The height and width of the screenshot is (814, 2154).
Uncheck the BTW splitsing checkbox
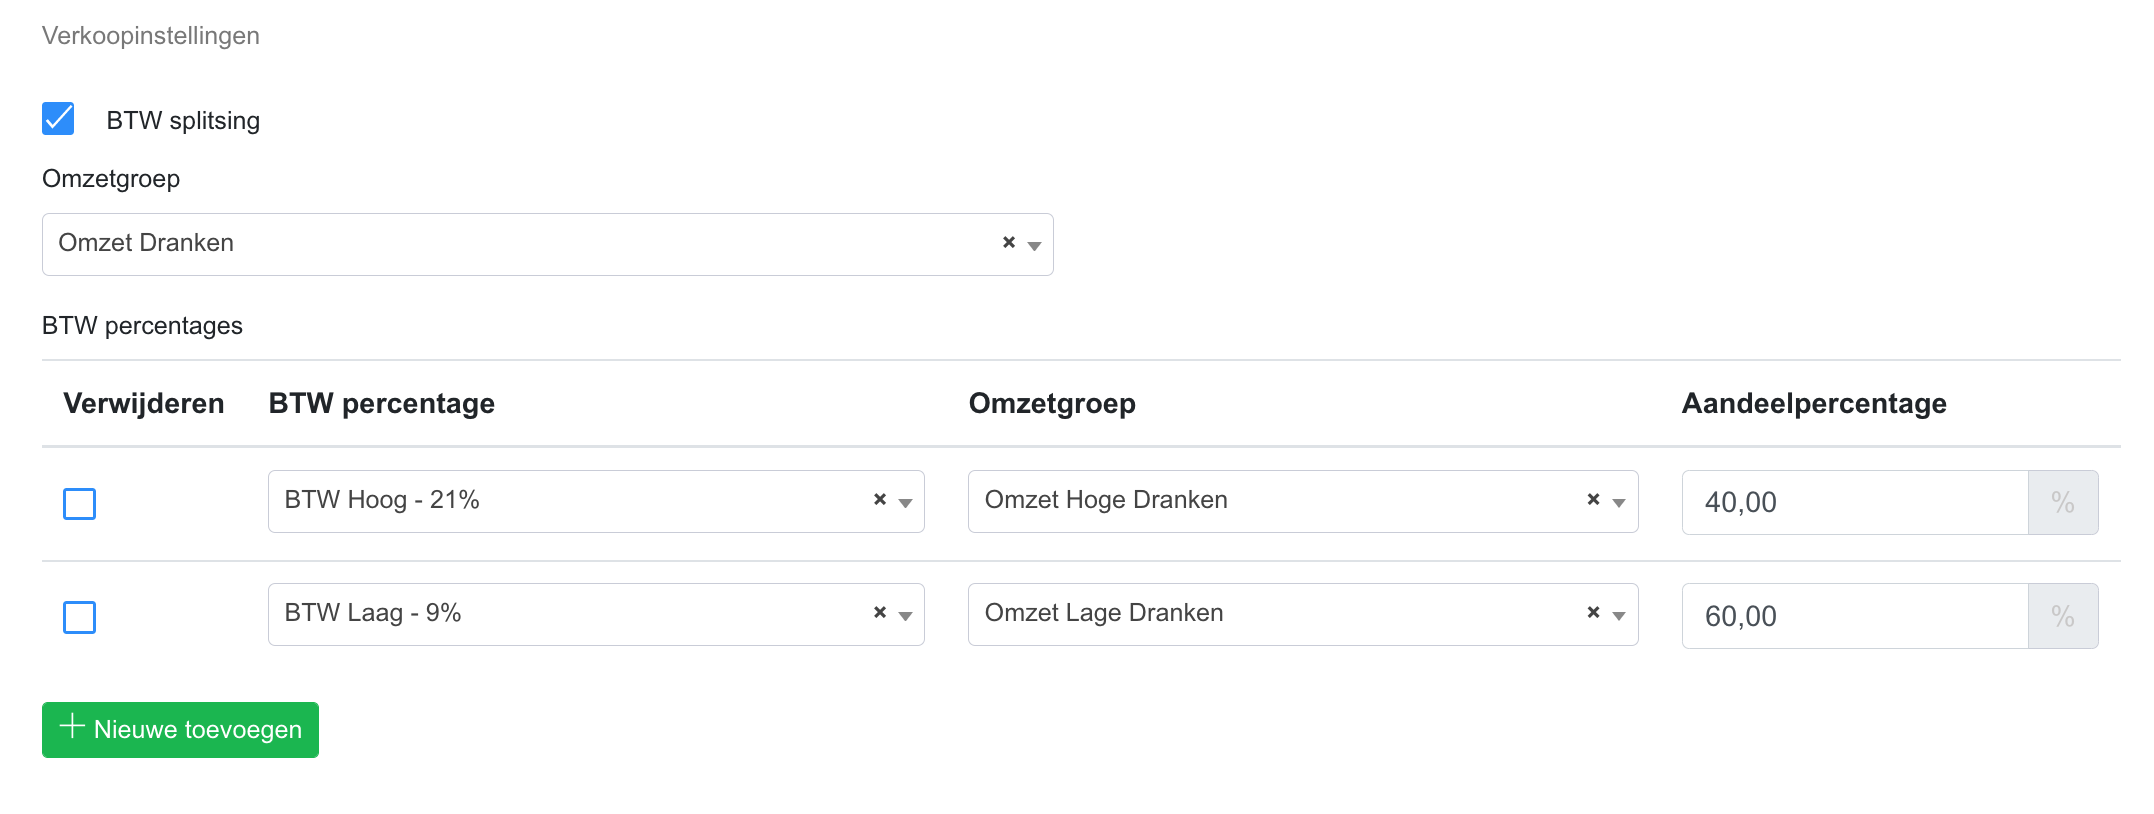tap(58, 119)
